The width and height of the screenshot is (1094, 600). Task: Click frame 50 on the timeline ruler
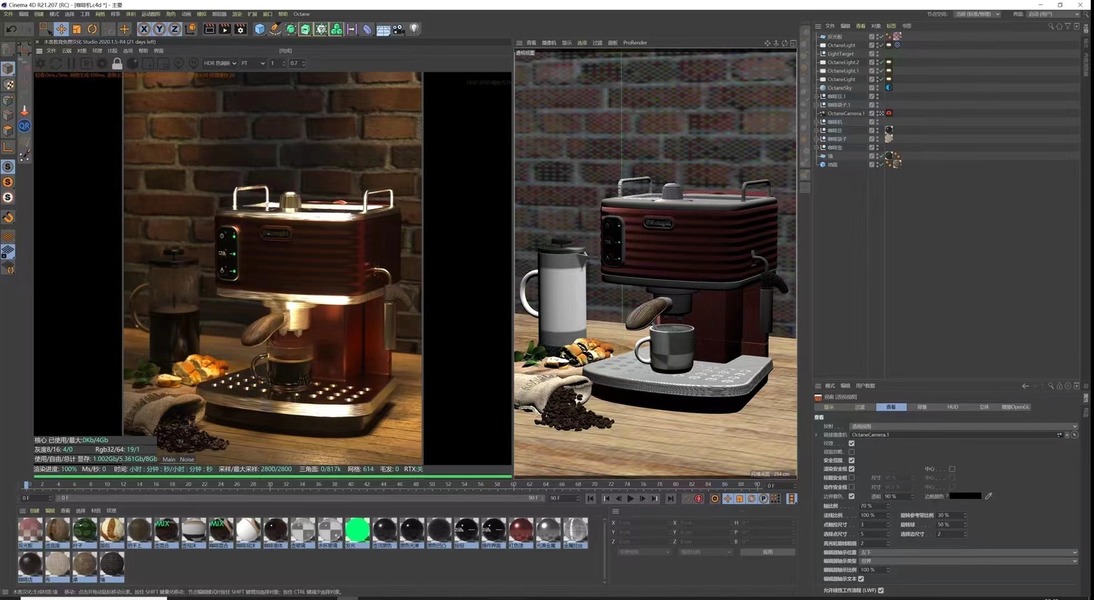431,484
